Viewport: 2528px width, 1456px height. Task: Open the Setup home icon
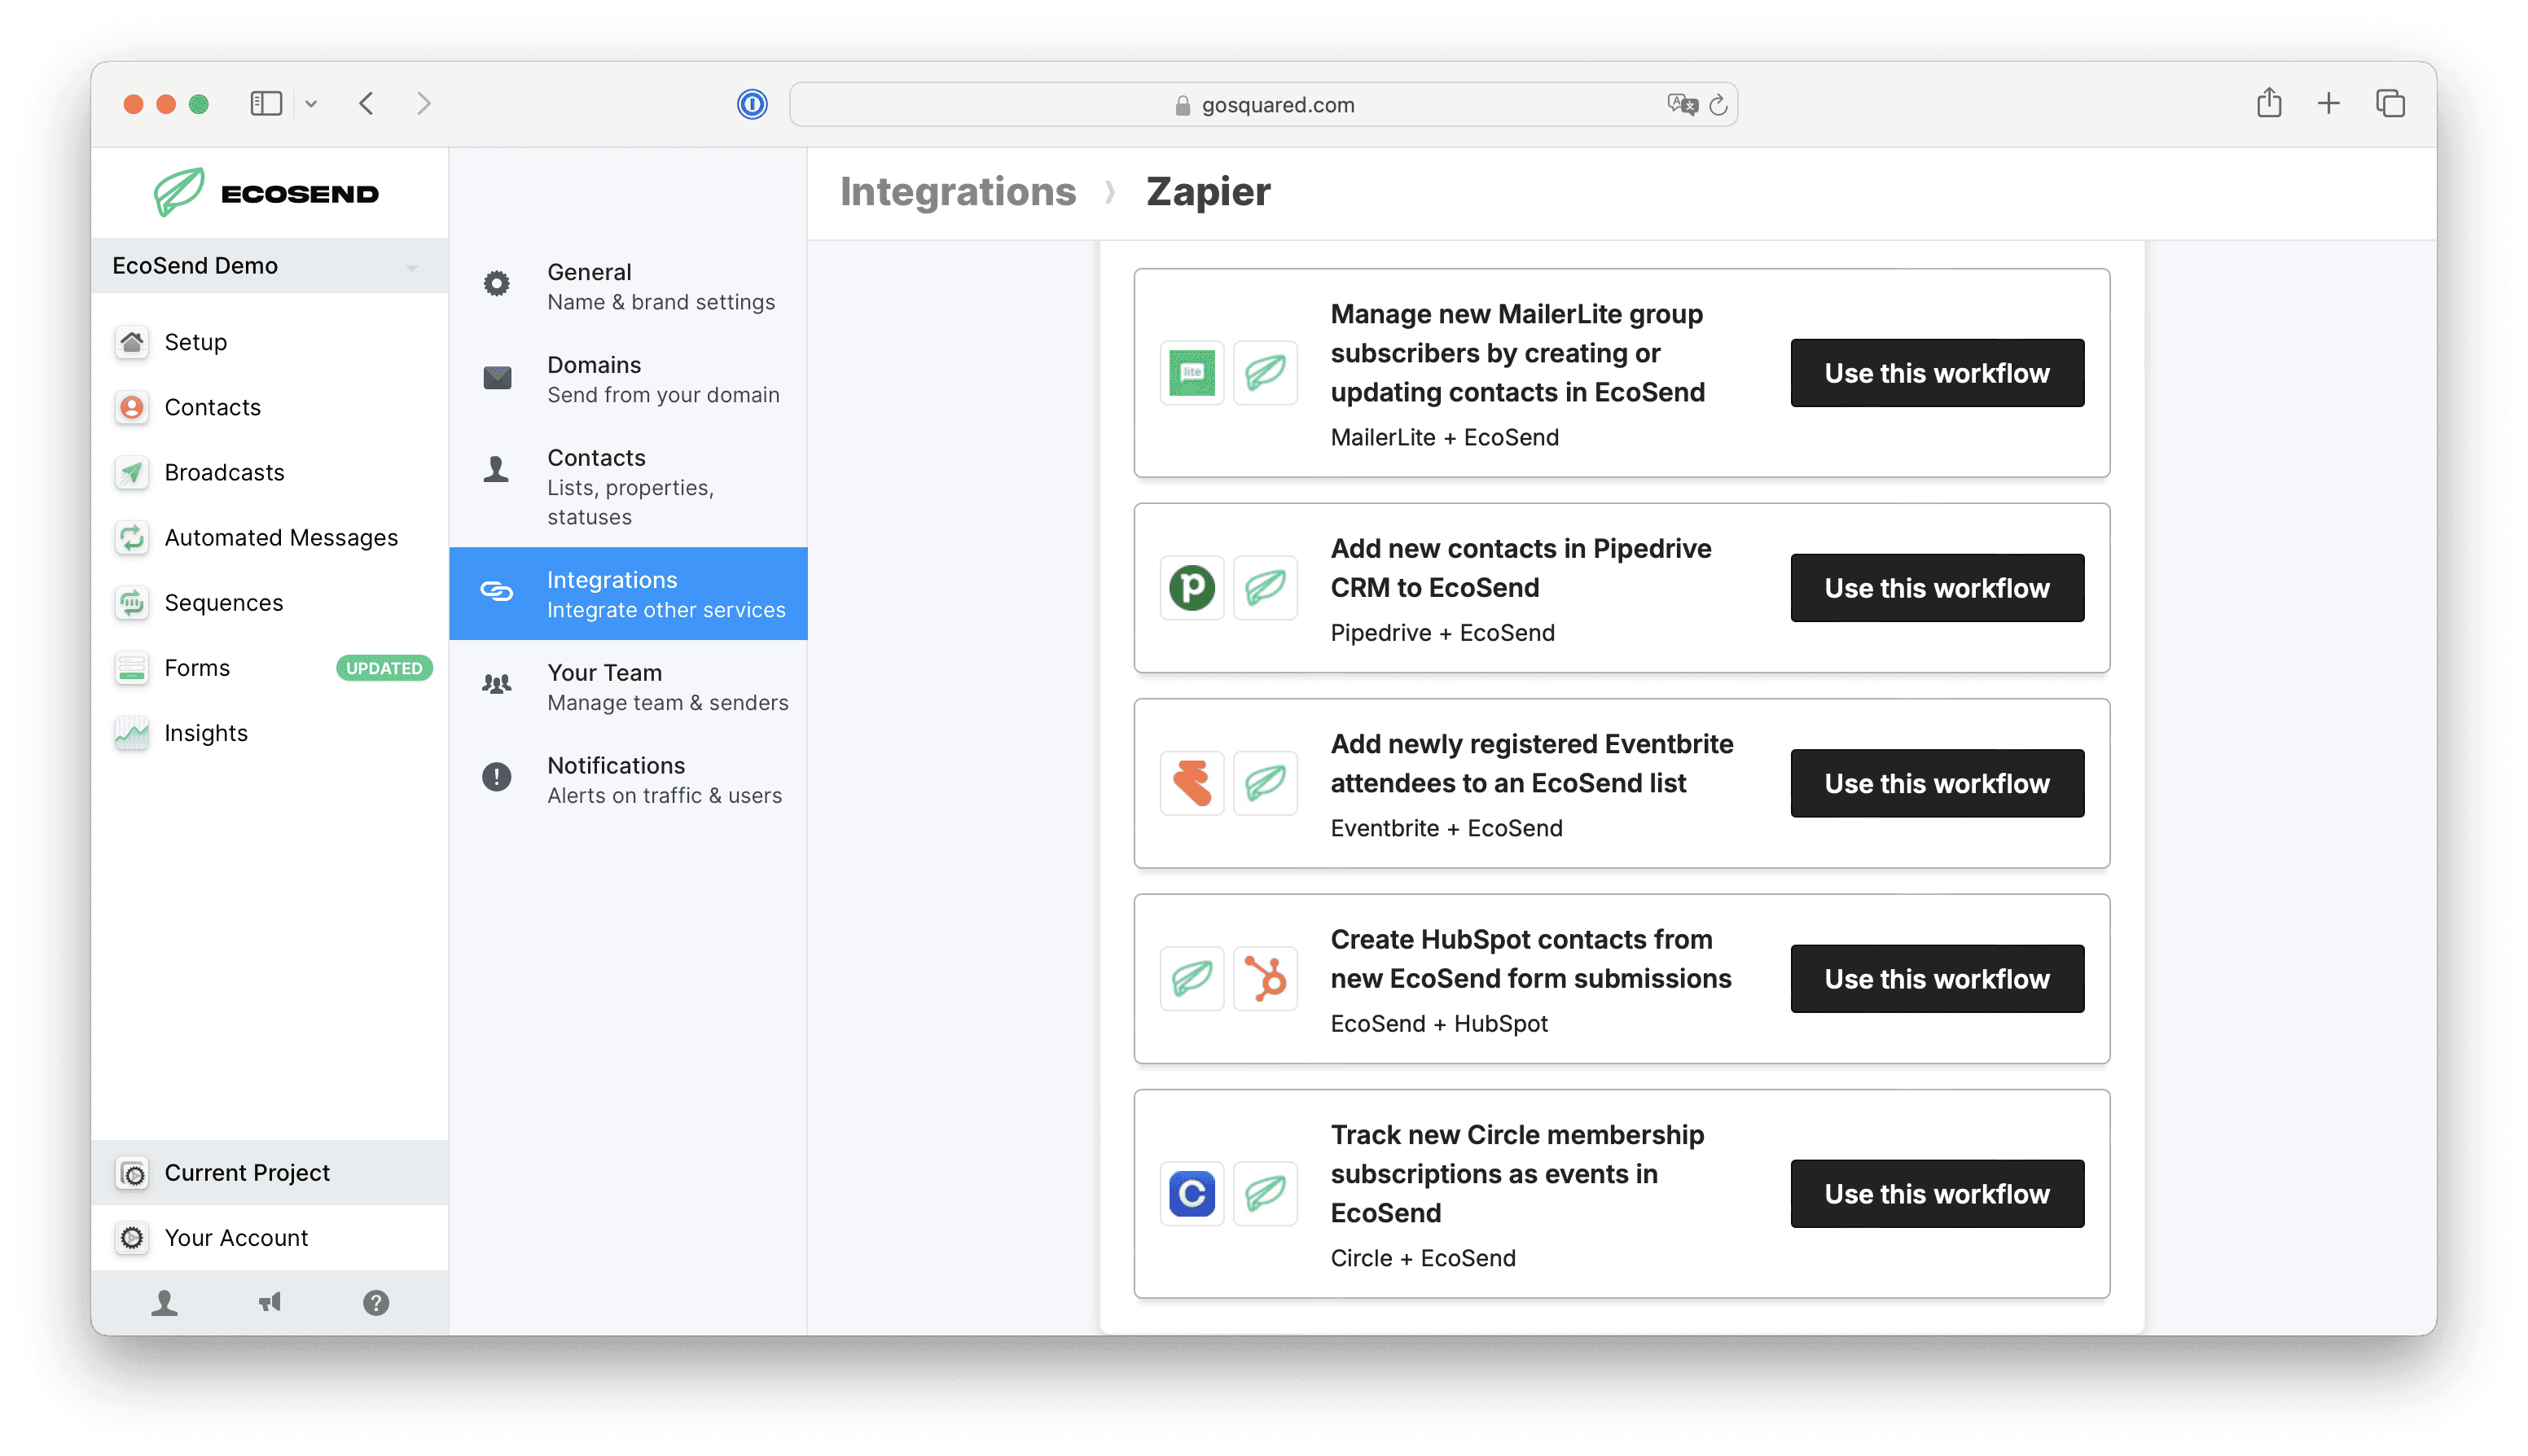(132, 342)
